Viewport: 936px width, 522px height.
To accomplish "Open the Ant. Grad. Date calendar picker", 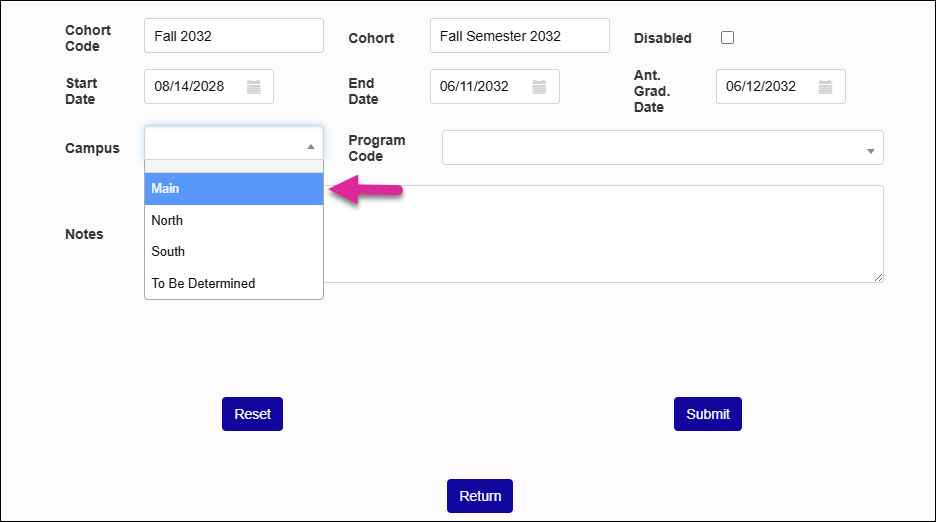I will [x=825, y=87].
